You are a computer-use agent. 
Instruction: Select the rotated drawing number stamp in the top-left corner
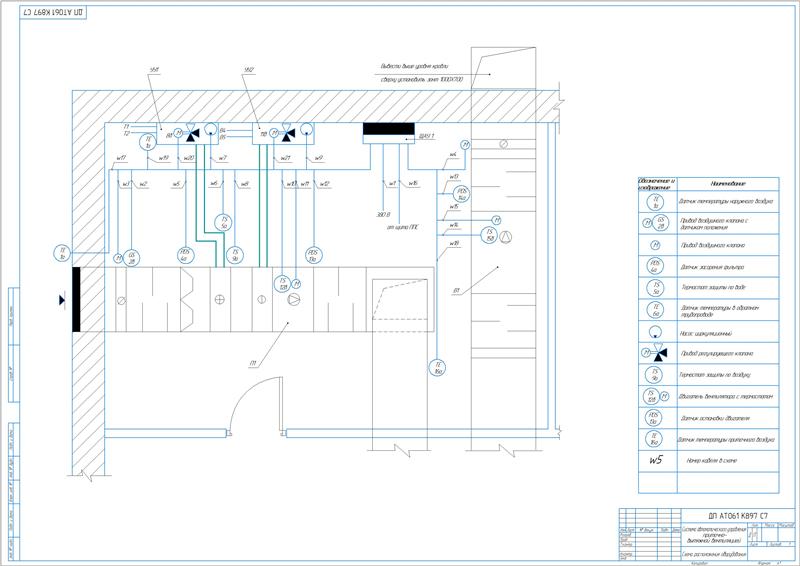(53, 13)
